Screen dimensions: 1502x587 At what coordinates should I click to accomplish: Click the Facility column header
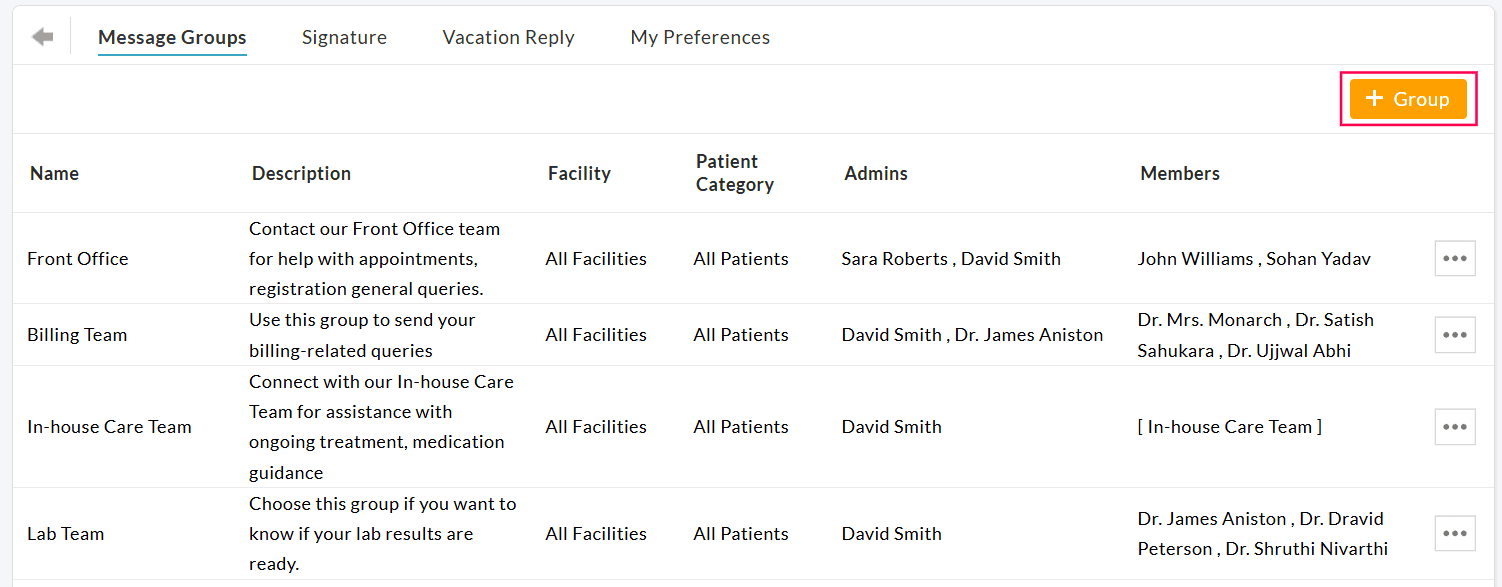[x=579, y=173]
